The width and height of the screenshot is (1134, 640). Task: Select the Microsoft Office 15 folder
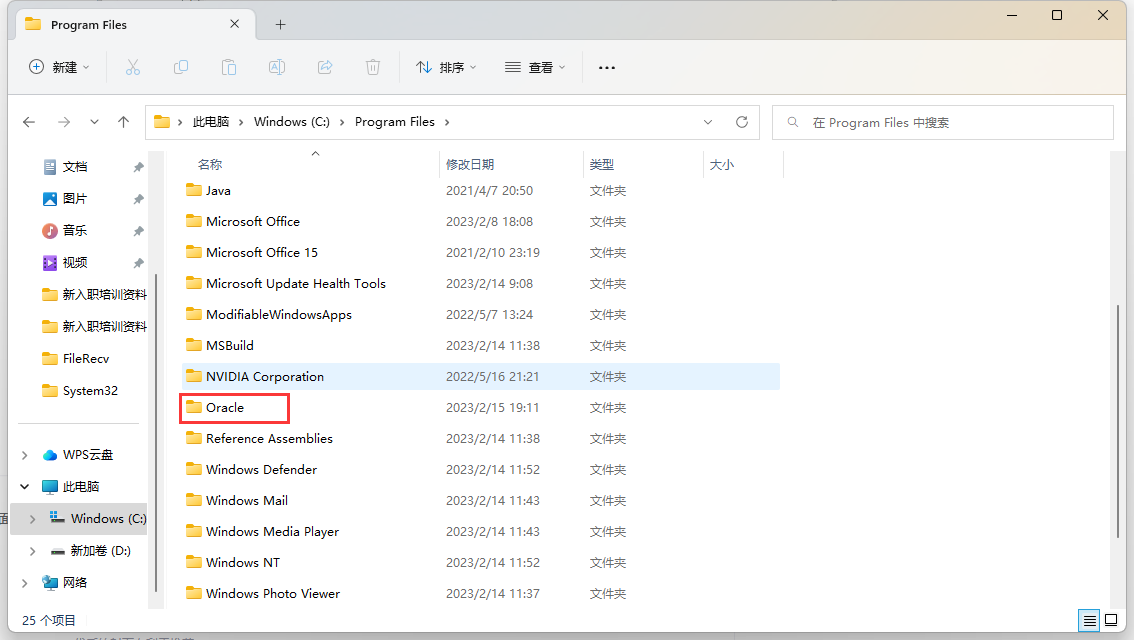(x=480, y=252)
